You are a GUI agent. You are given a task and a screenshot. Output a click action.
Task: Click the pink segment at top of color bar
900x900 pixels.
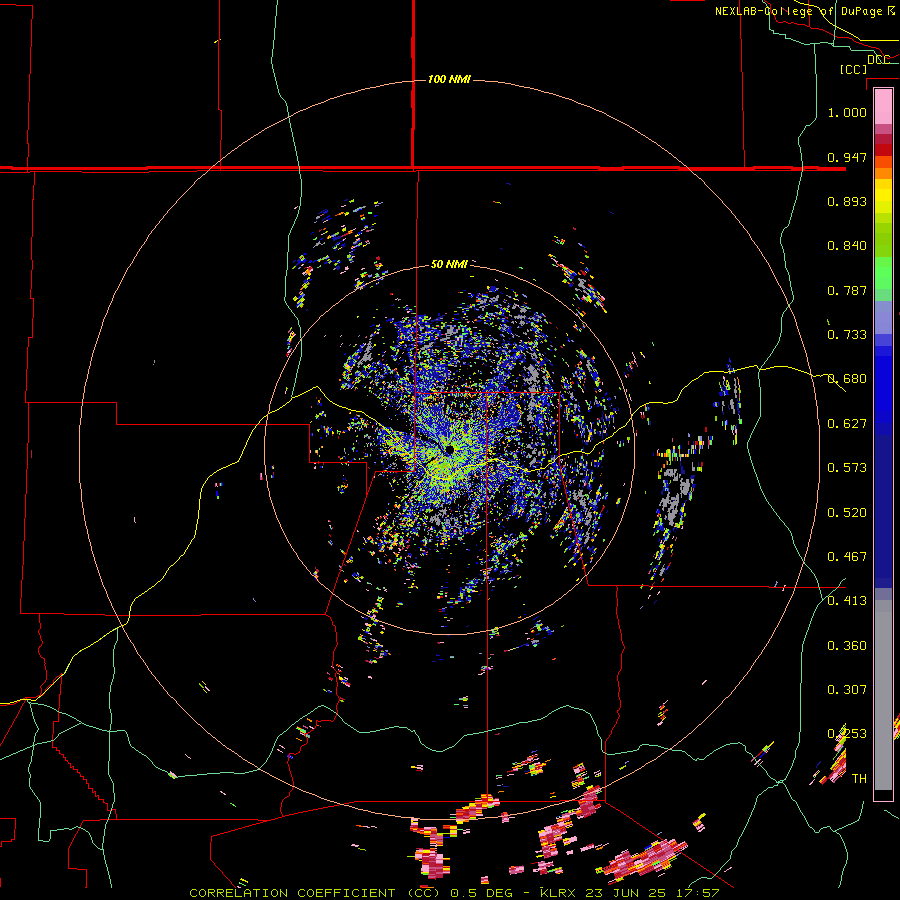tap(883, 106)
